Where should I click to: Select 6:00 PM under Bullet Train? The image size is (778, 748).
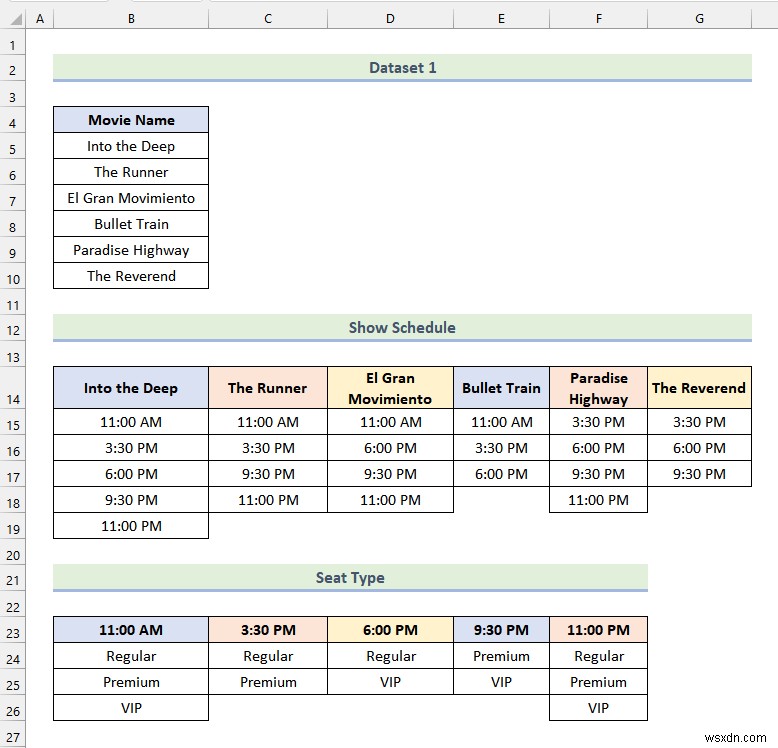tap(501, 474)
